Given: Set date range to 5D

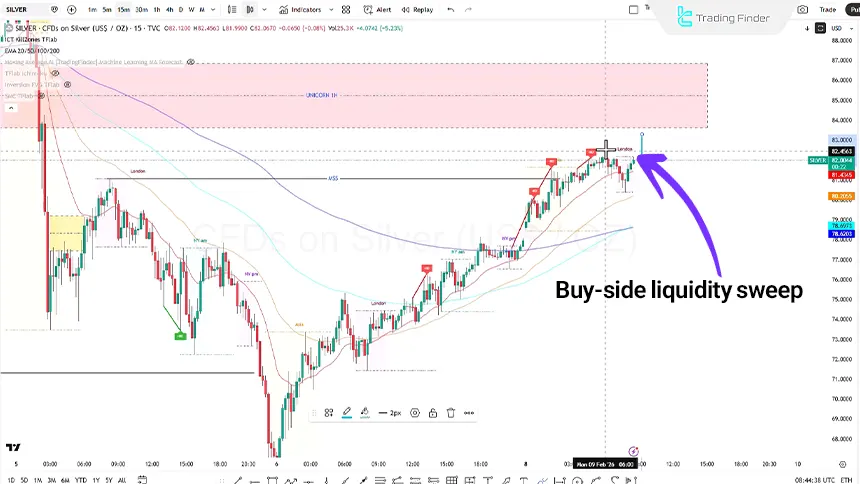Looking at the screenshot, I should [x=24, y=480].
